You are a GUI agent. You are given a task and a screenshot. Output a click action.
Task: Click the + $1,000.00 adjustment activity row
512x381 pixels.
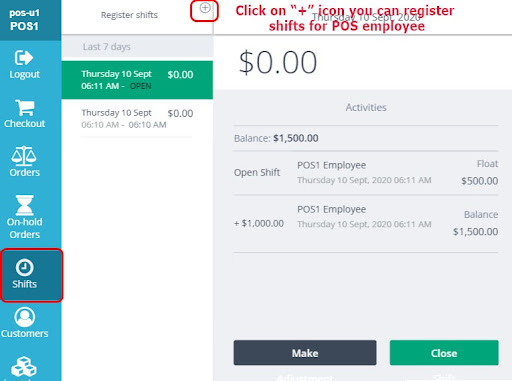coord(366,223)
